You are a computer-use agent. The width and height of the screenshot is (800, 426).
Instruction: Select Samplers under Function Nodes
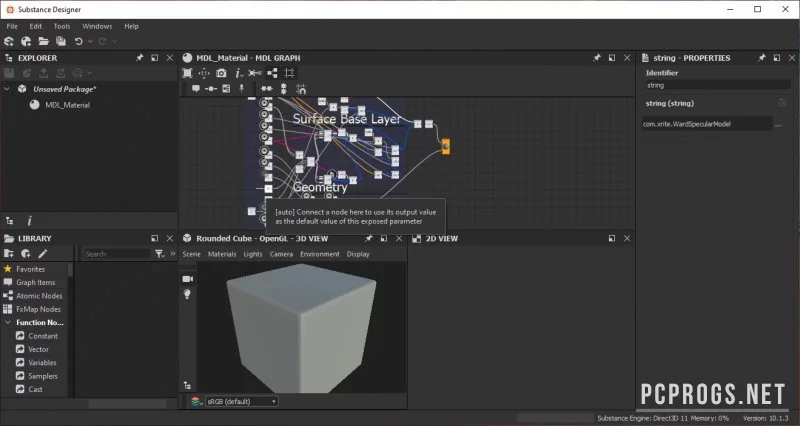click(43, 375)
